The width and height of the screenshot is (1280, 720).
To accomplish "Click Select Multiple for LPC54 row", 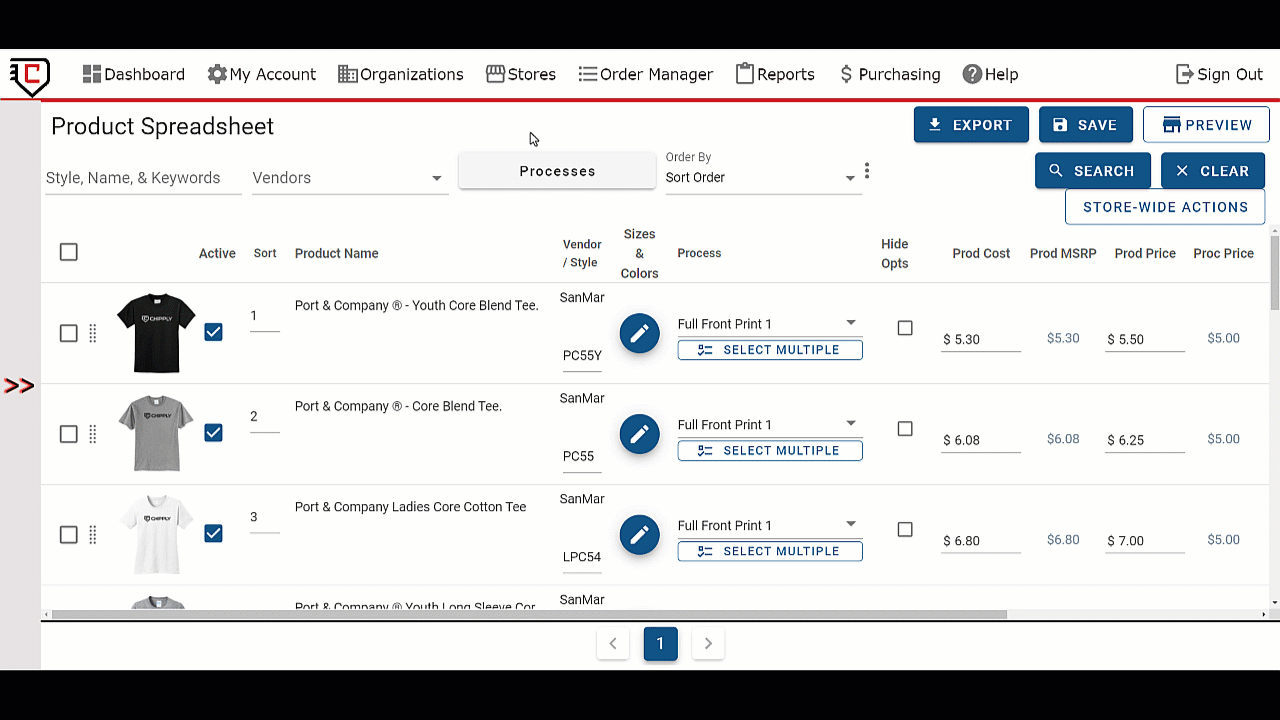I will 770,552.
